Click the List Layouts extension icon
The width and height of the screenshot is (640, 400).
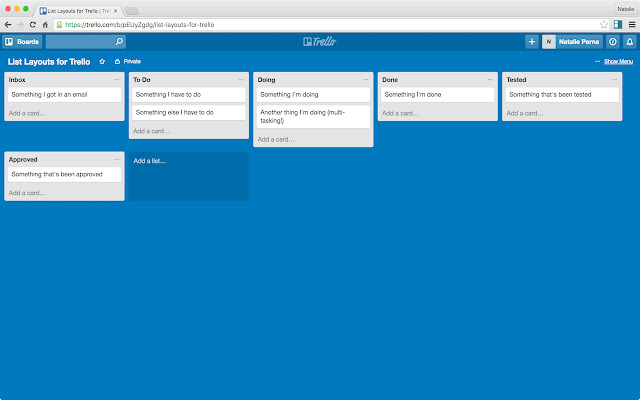click(x=618, y=25)
